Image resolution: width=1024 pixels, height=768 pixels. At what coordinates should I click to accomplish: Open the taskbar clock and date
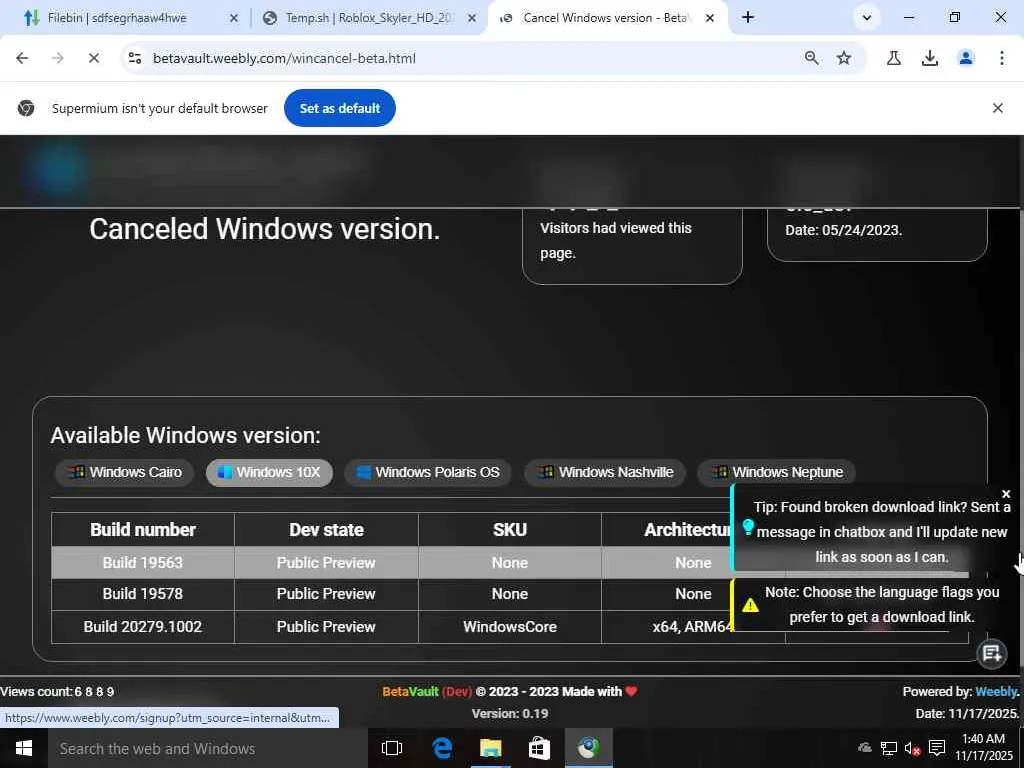(x=984, y=748)
